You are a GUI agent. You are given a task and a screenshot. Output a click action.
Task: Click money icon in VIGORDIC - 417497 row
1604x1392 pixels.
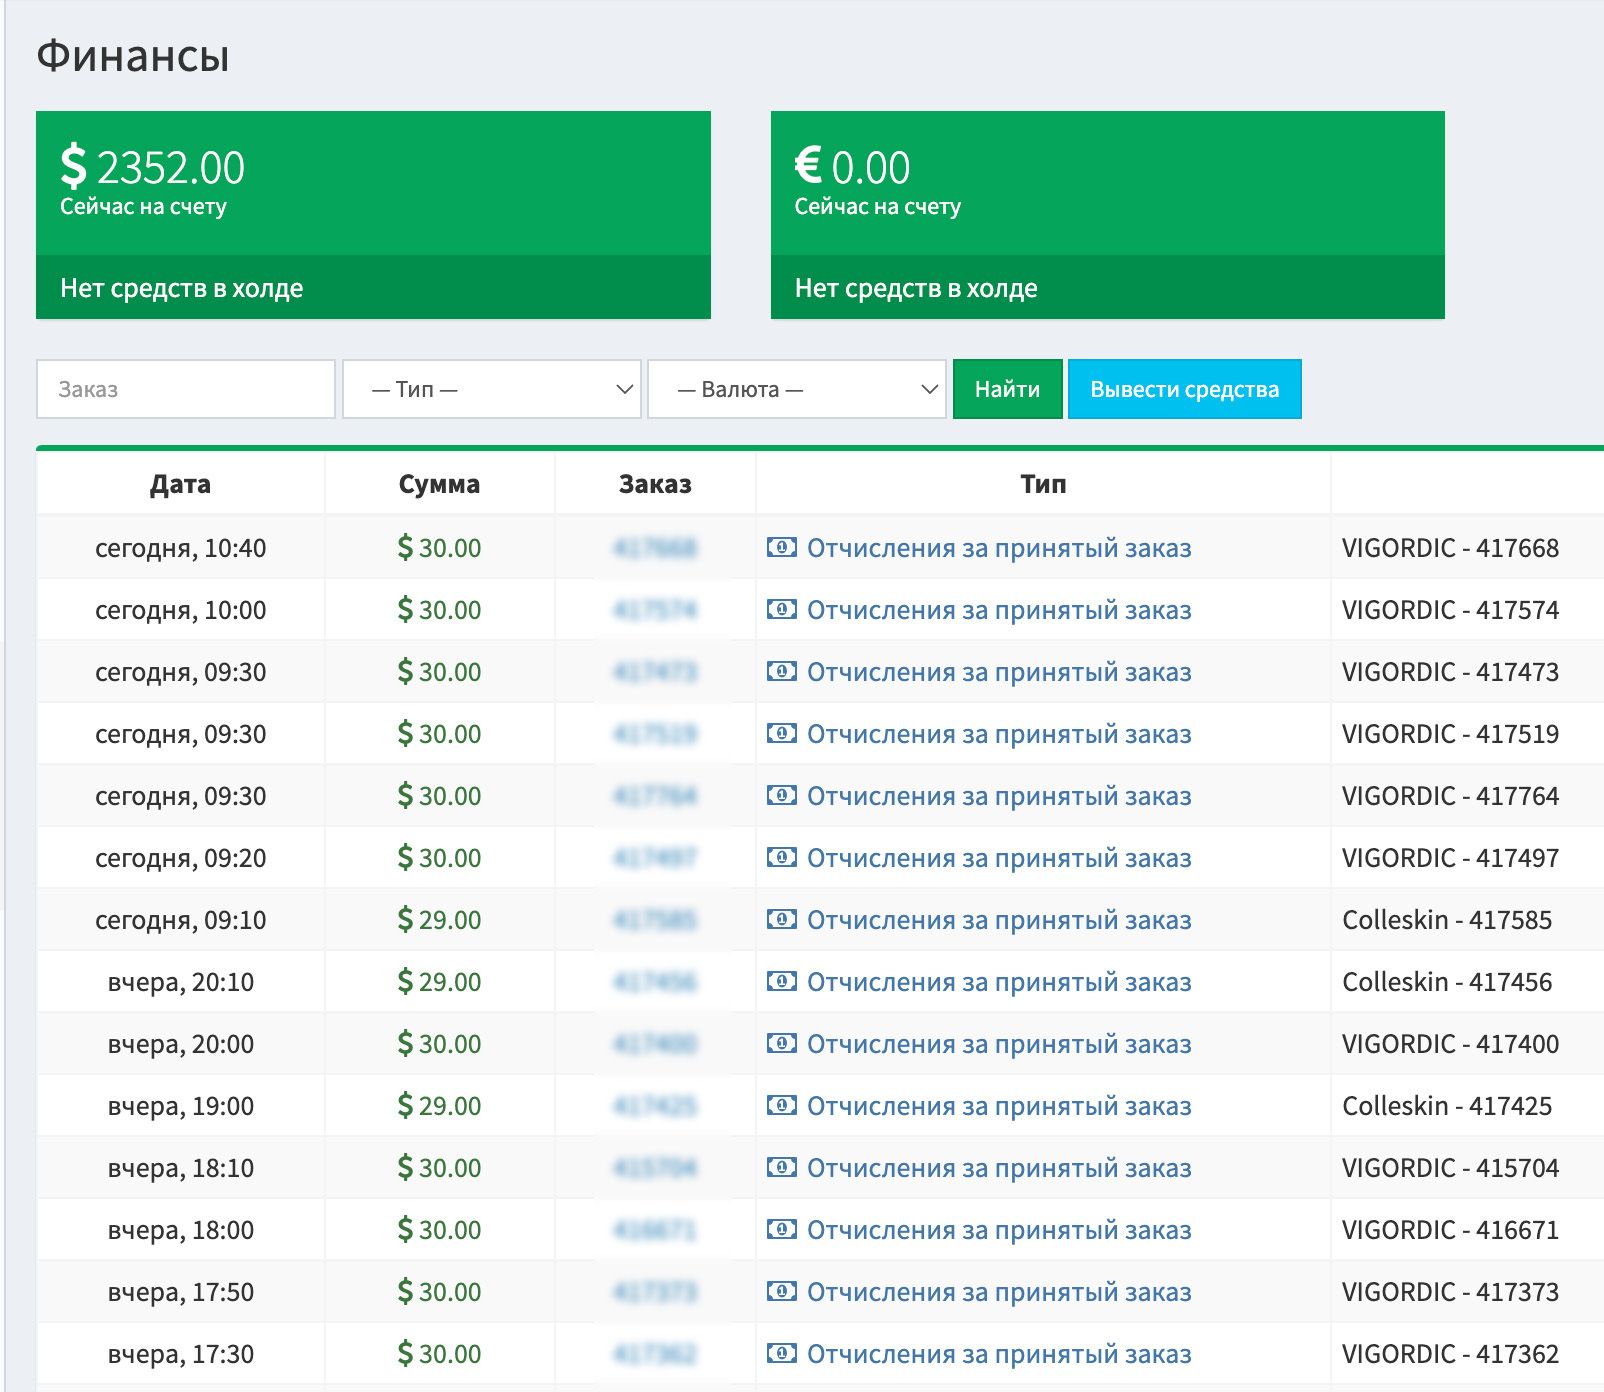[x=781, y=857]
